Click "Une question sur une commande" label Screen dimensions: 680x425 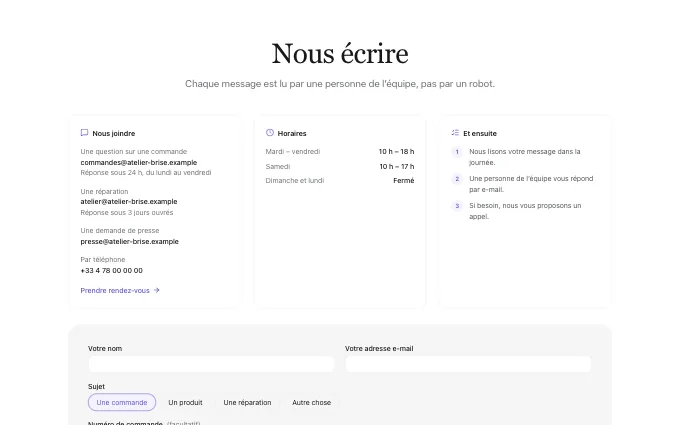pyautogui.click(x=134, y=152)
